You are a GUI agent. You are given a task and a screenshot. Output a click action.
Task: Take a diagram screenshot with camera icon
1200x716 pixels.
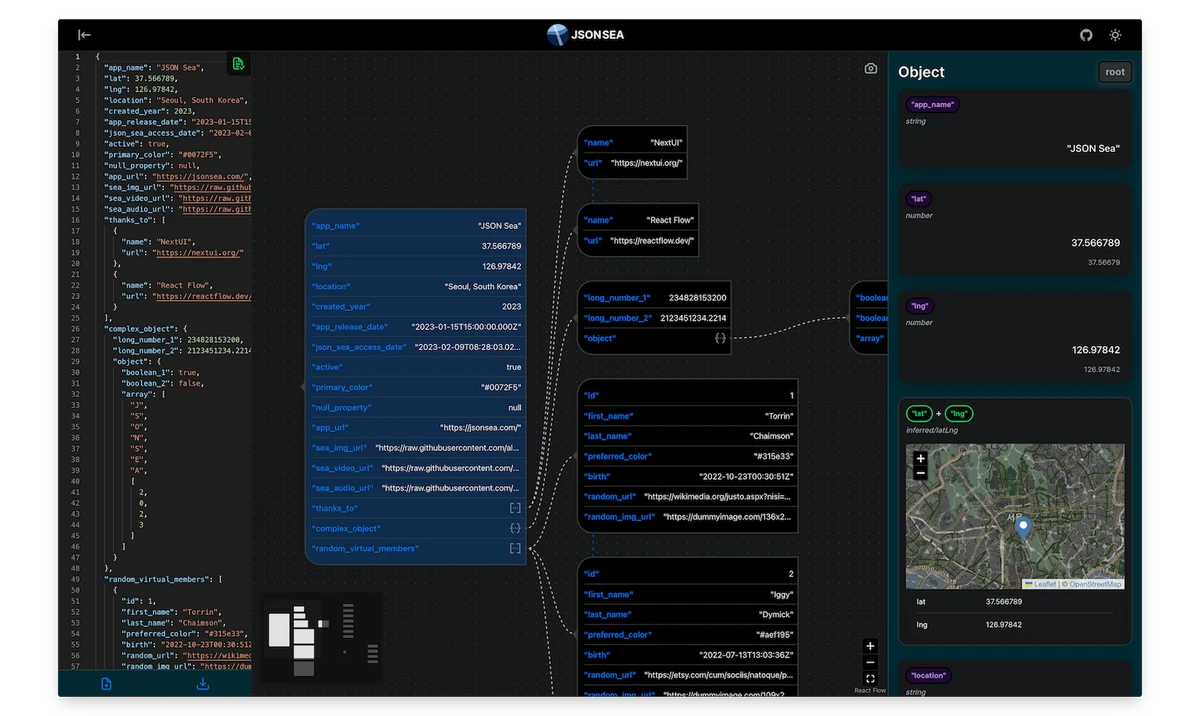tap(871, 69)
